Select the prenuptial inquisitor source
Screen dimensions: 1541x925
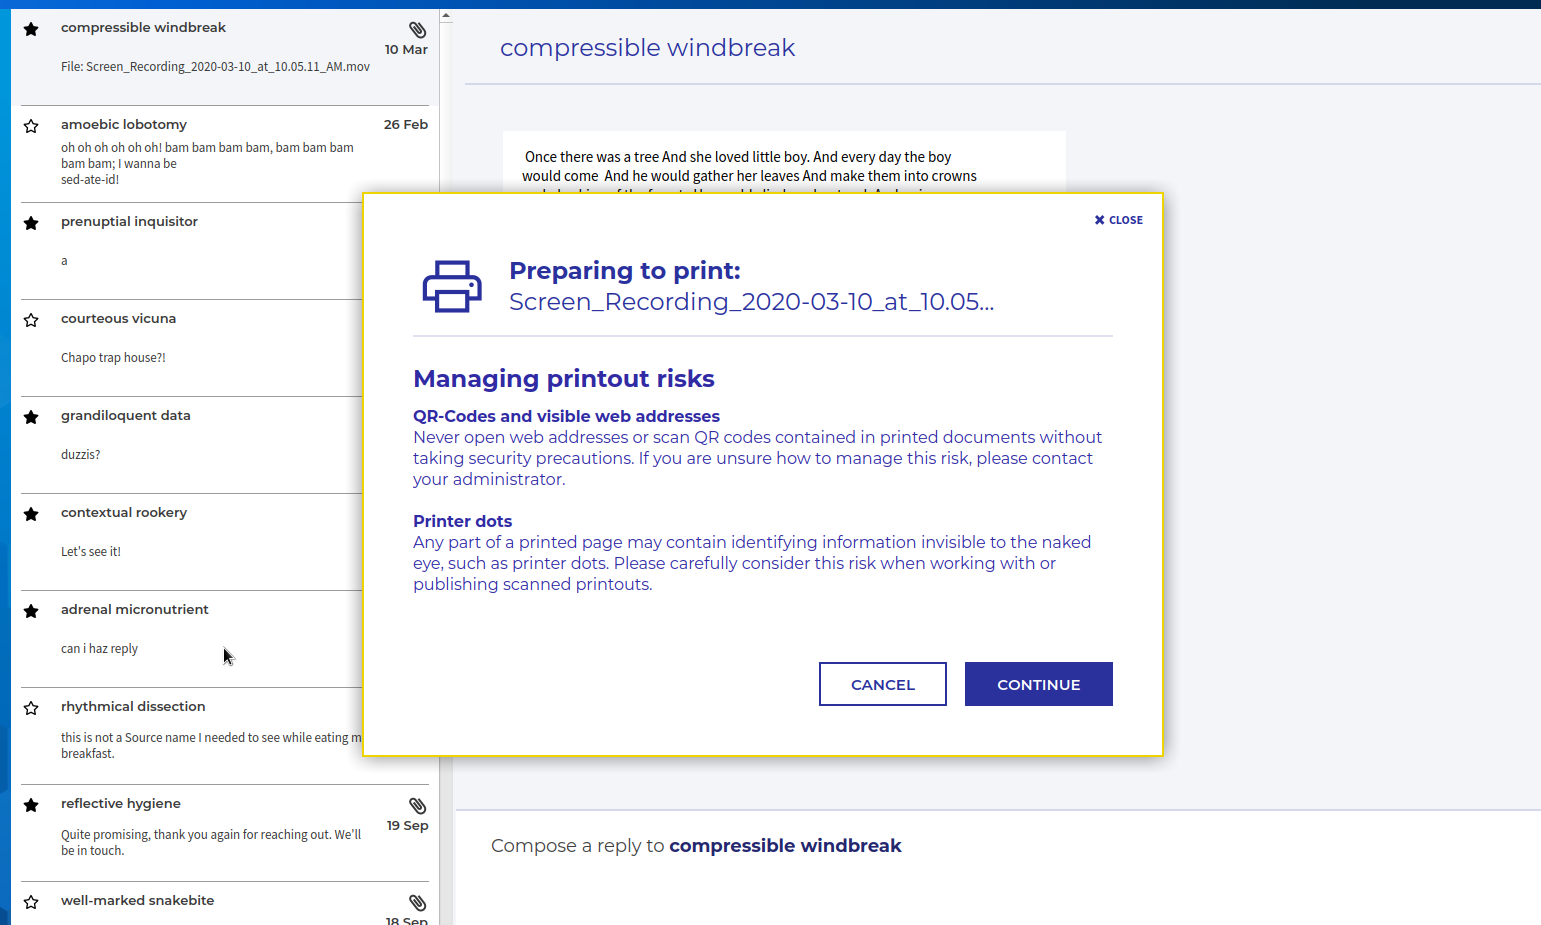(191, 251)
